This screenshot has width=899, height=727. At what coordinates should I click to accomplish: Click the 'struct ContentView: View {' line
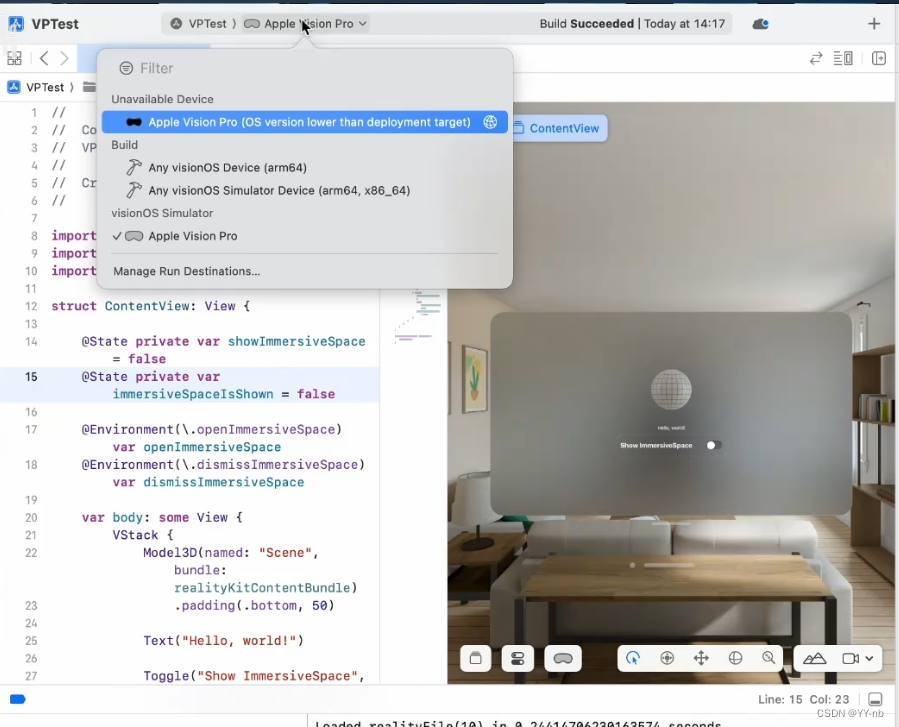151,306
